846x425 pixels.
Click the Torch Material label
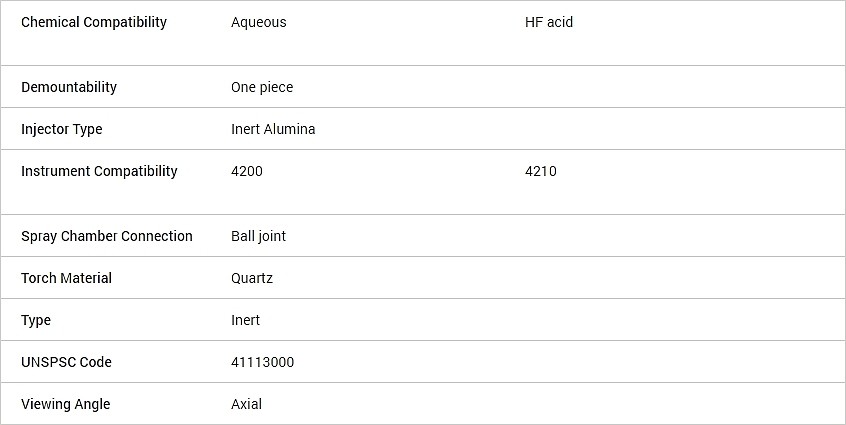click(66, 278)
